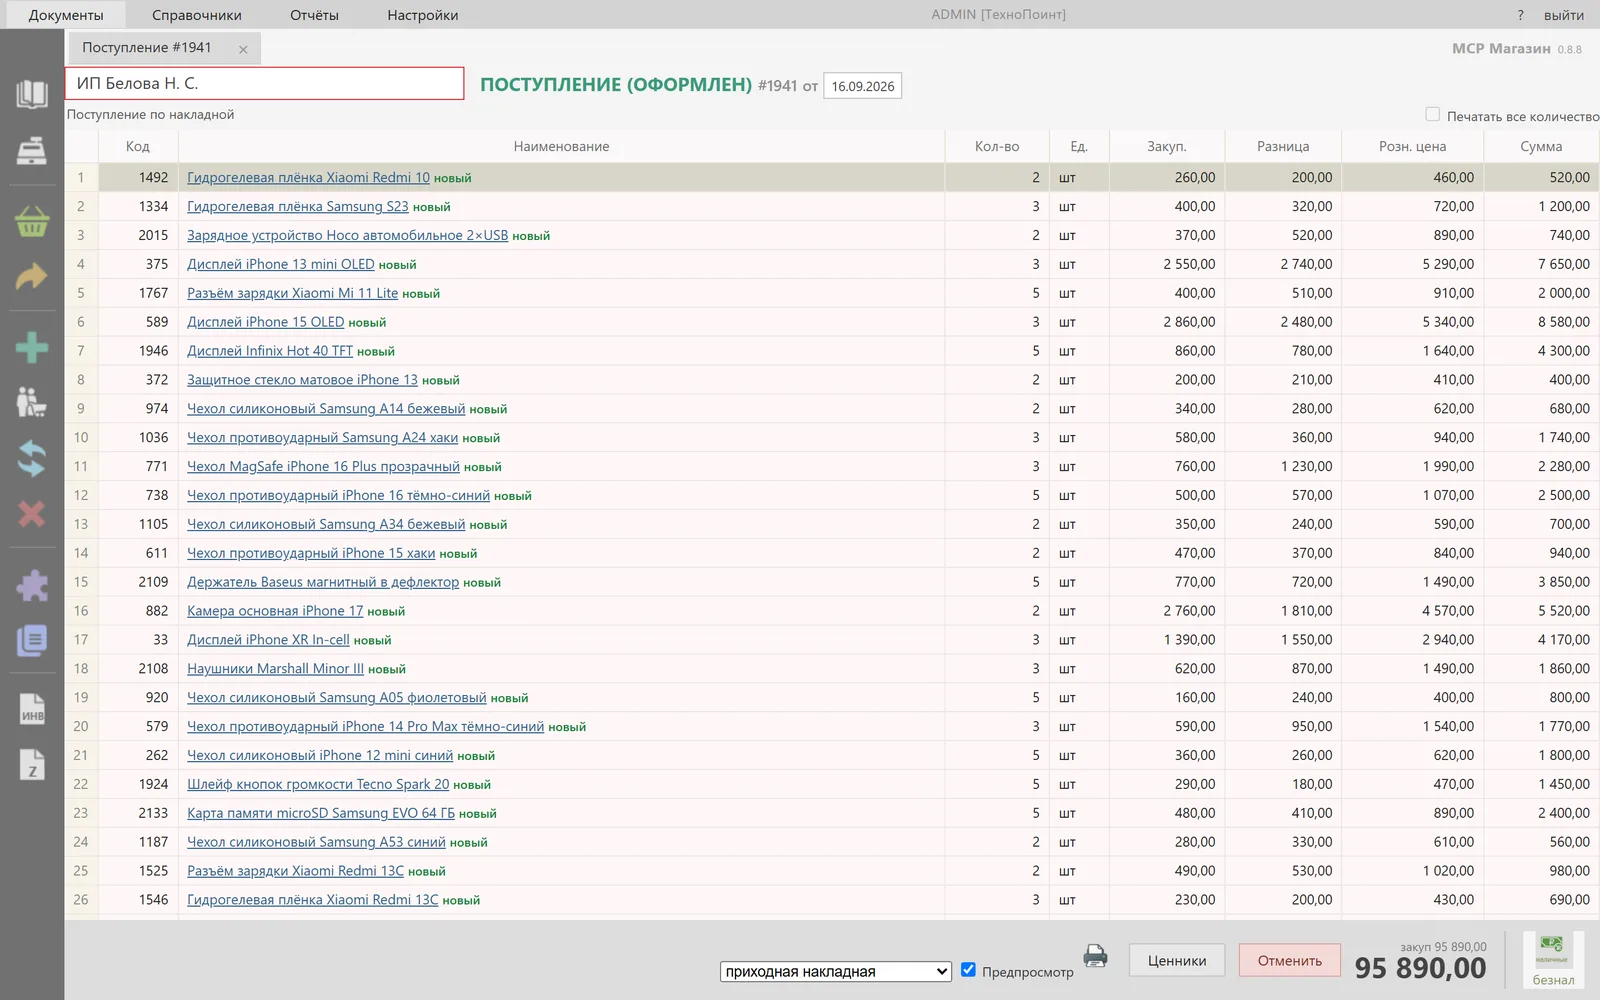Open Гидрогелевая плёнка Xiaomi Redmi 10 link
Viewport: 1600px width, 1000px height.
[x=308, y=178]
